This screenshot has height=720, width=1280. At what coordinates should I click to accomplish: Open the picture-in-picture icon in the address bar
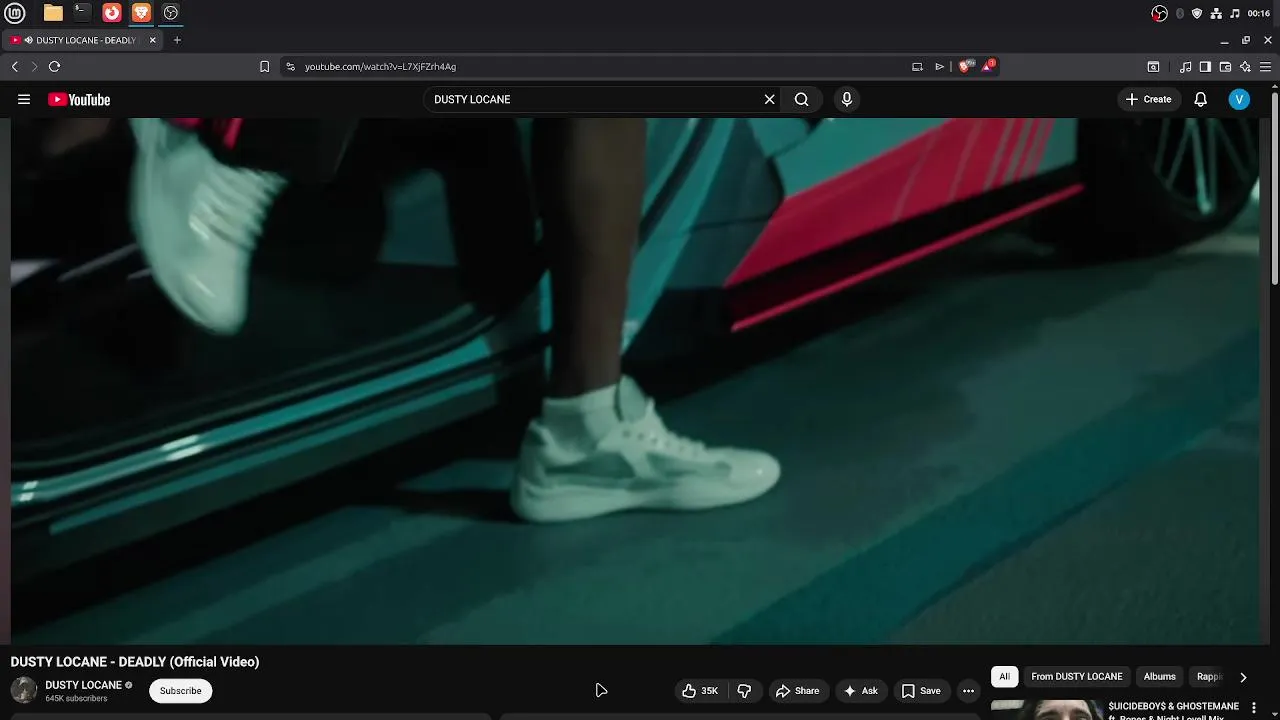[917, 67]
